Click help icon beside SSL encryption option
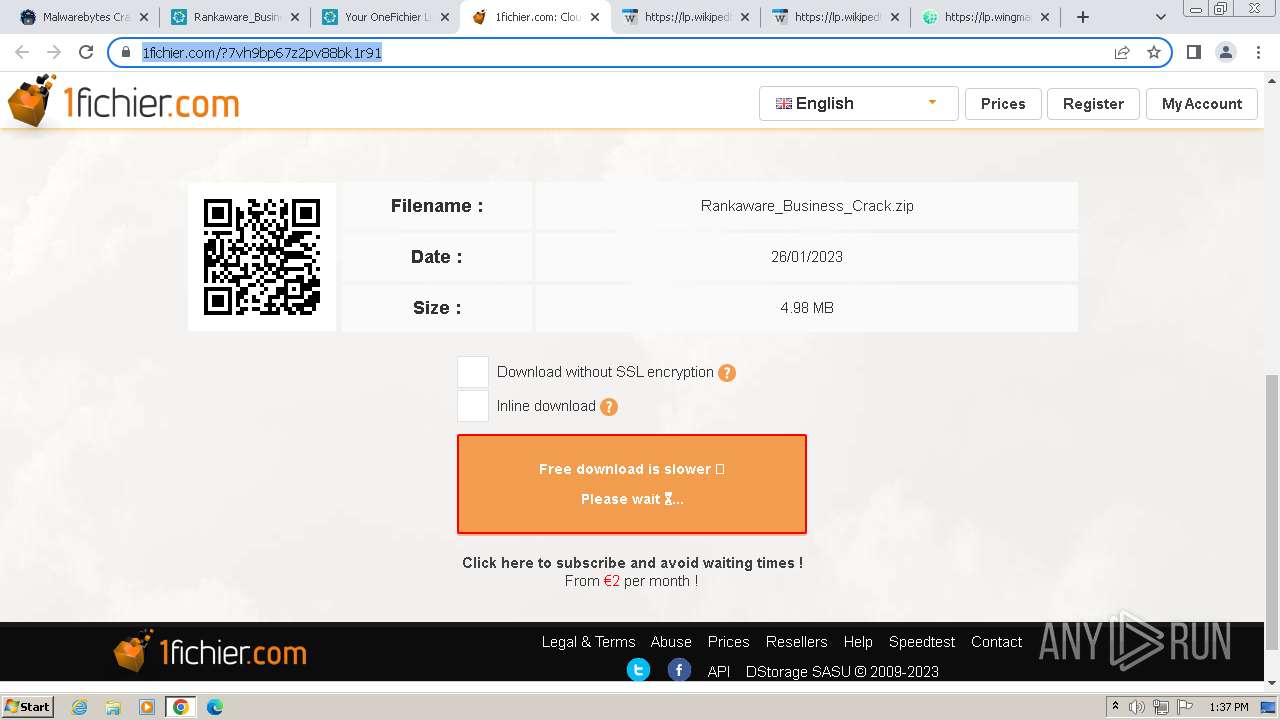Screen dimensions: 1280x720 click(727, 373)
